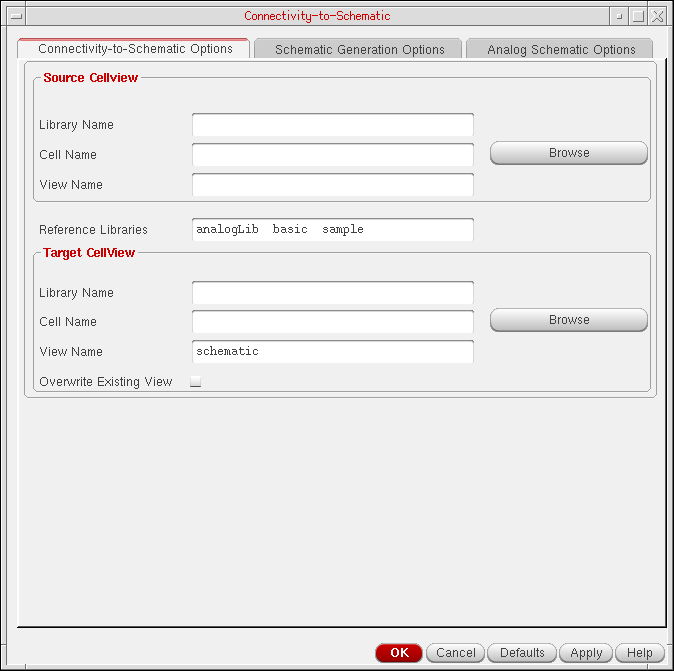Click the Reference Libraries label
674x671 pixels.
93,230
